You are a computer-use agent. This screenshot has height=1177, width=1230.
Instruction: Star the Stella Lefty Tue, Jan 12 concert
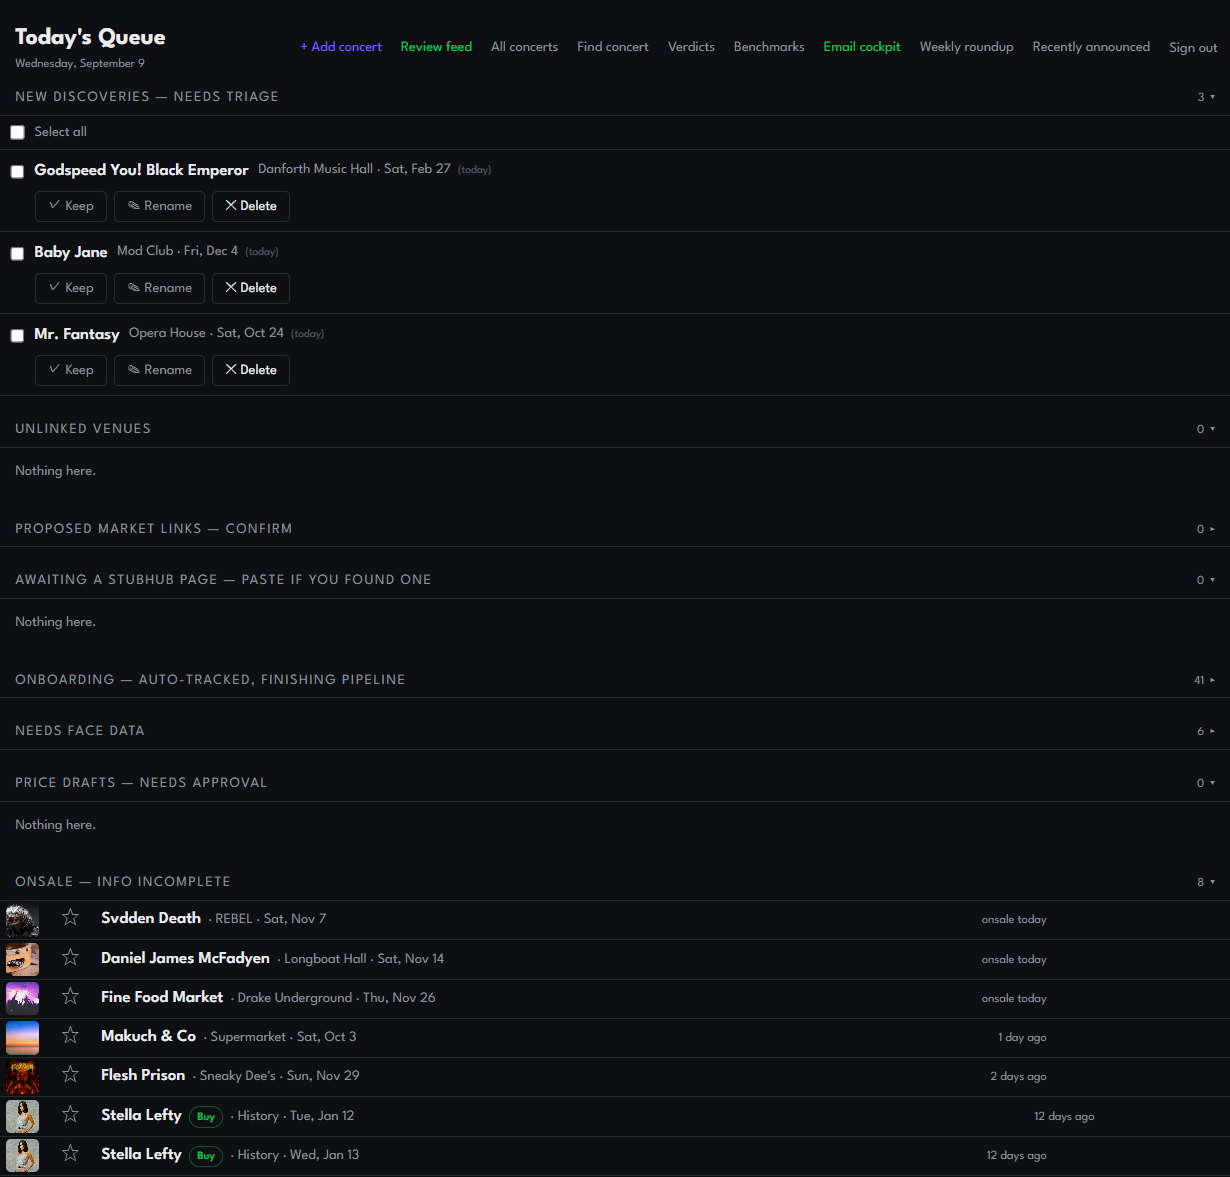[x=70, y=1114]
